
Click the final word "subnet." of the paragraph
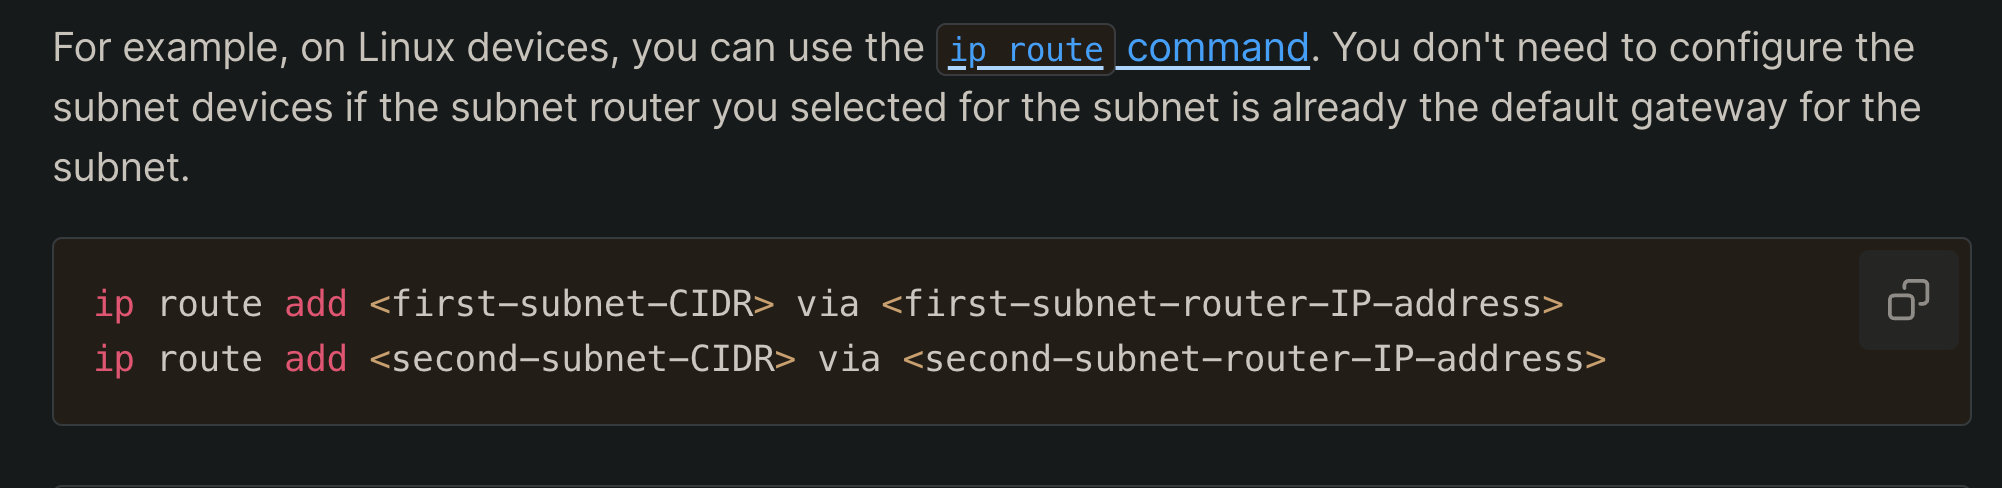121,168
